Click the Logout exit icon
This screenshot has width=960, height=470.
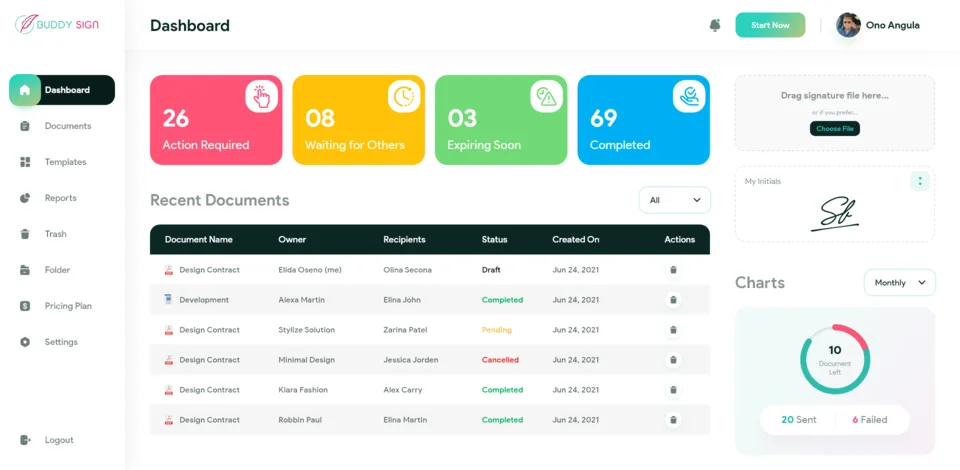click(x=24, y=440)
